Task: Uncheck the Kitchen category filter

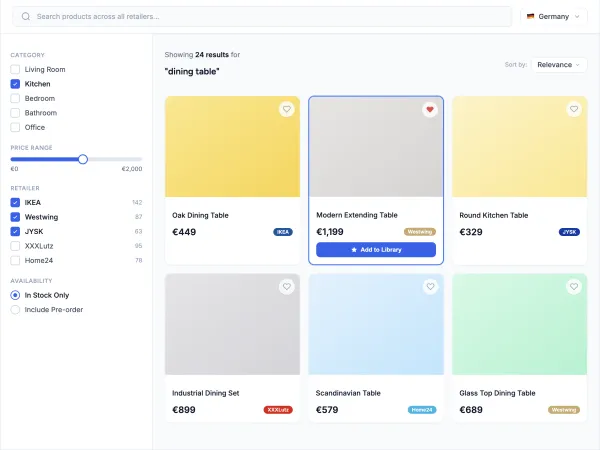Action: tap(15, 84)
